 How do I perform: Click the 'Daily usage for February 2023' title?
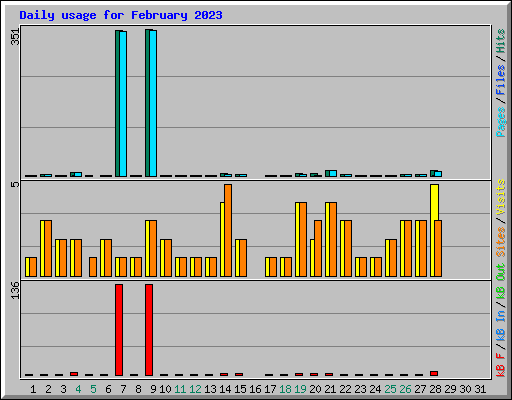click(121, 15)
